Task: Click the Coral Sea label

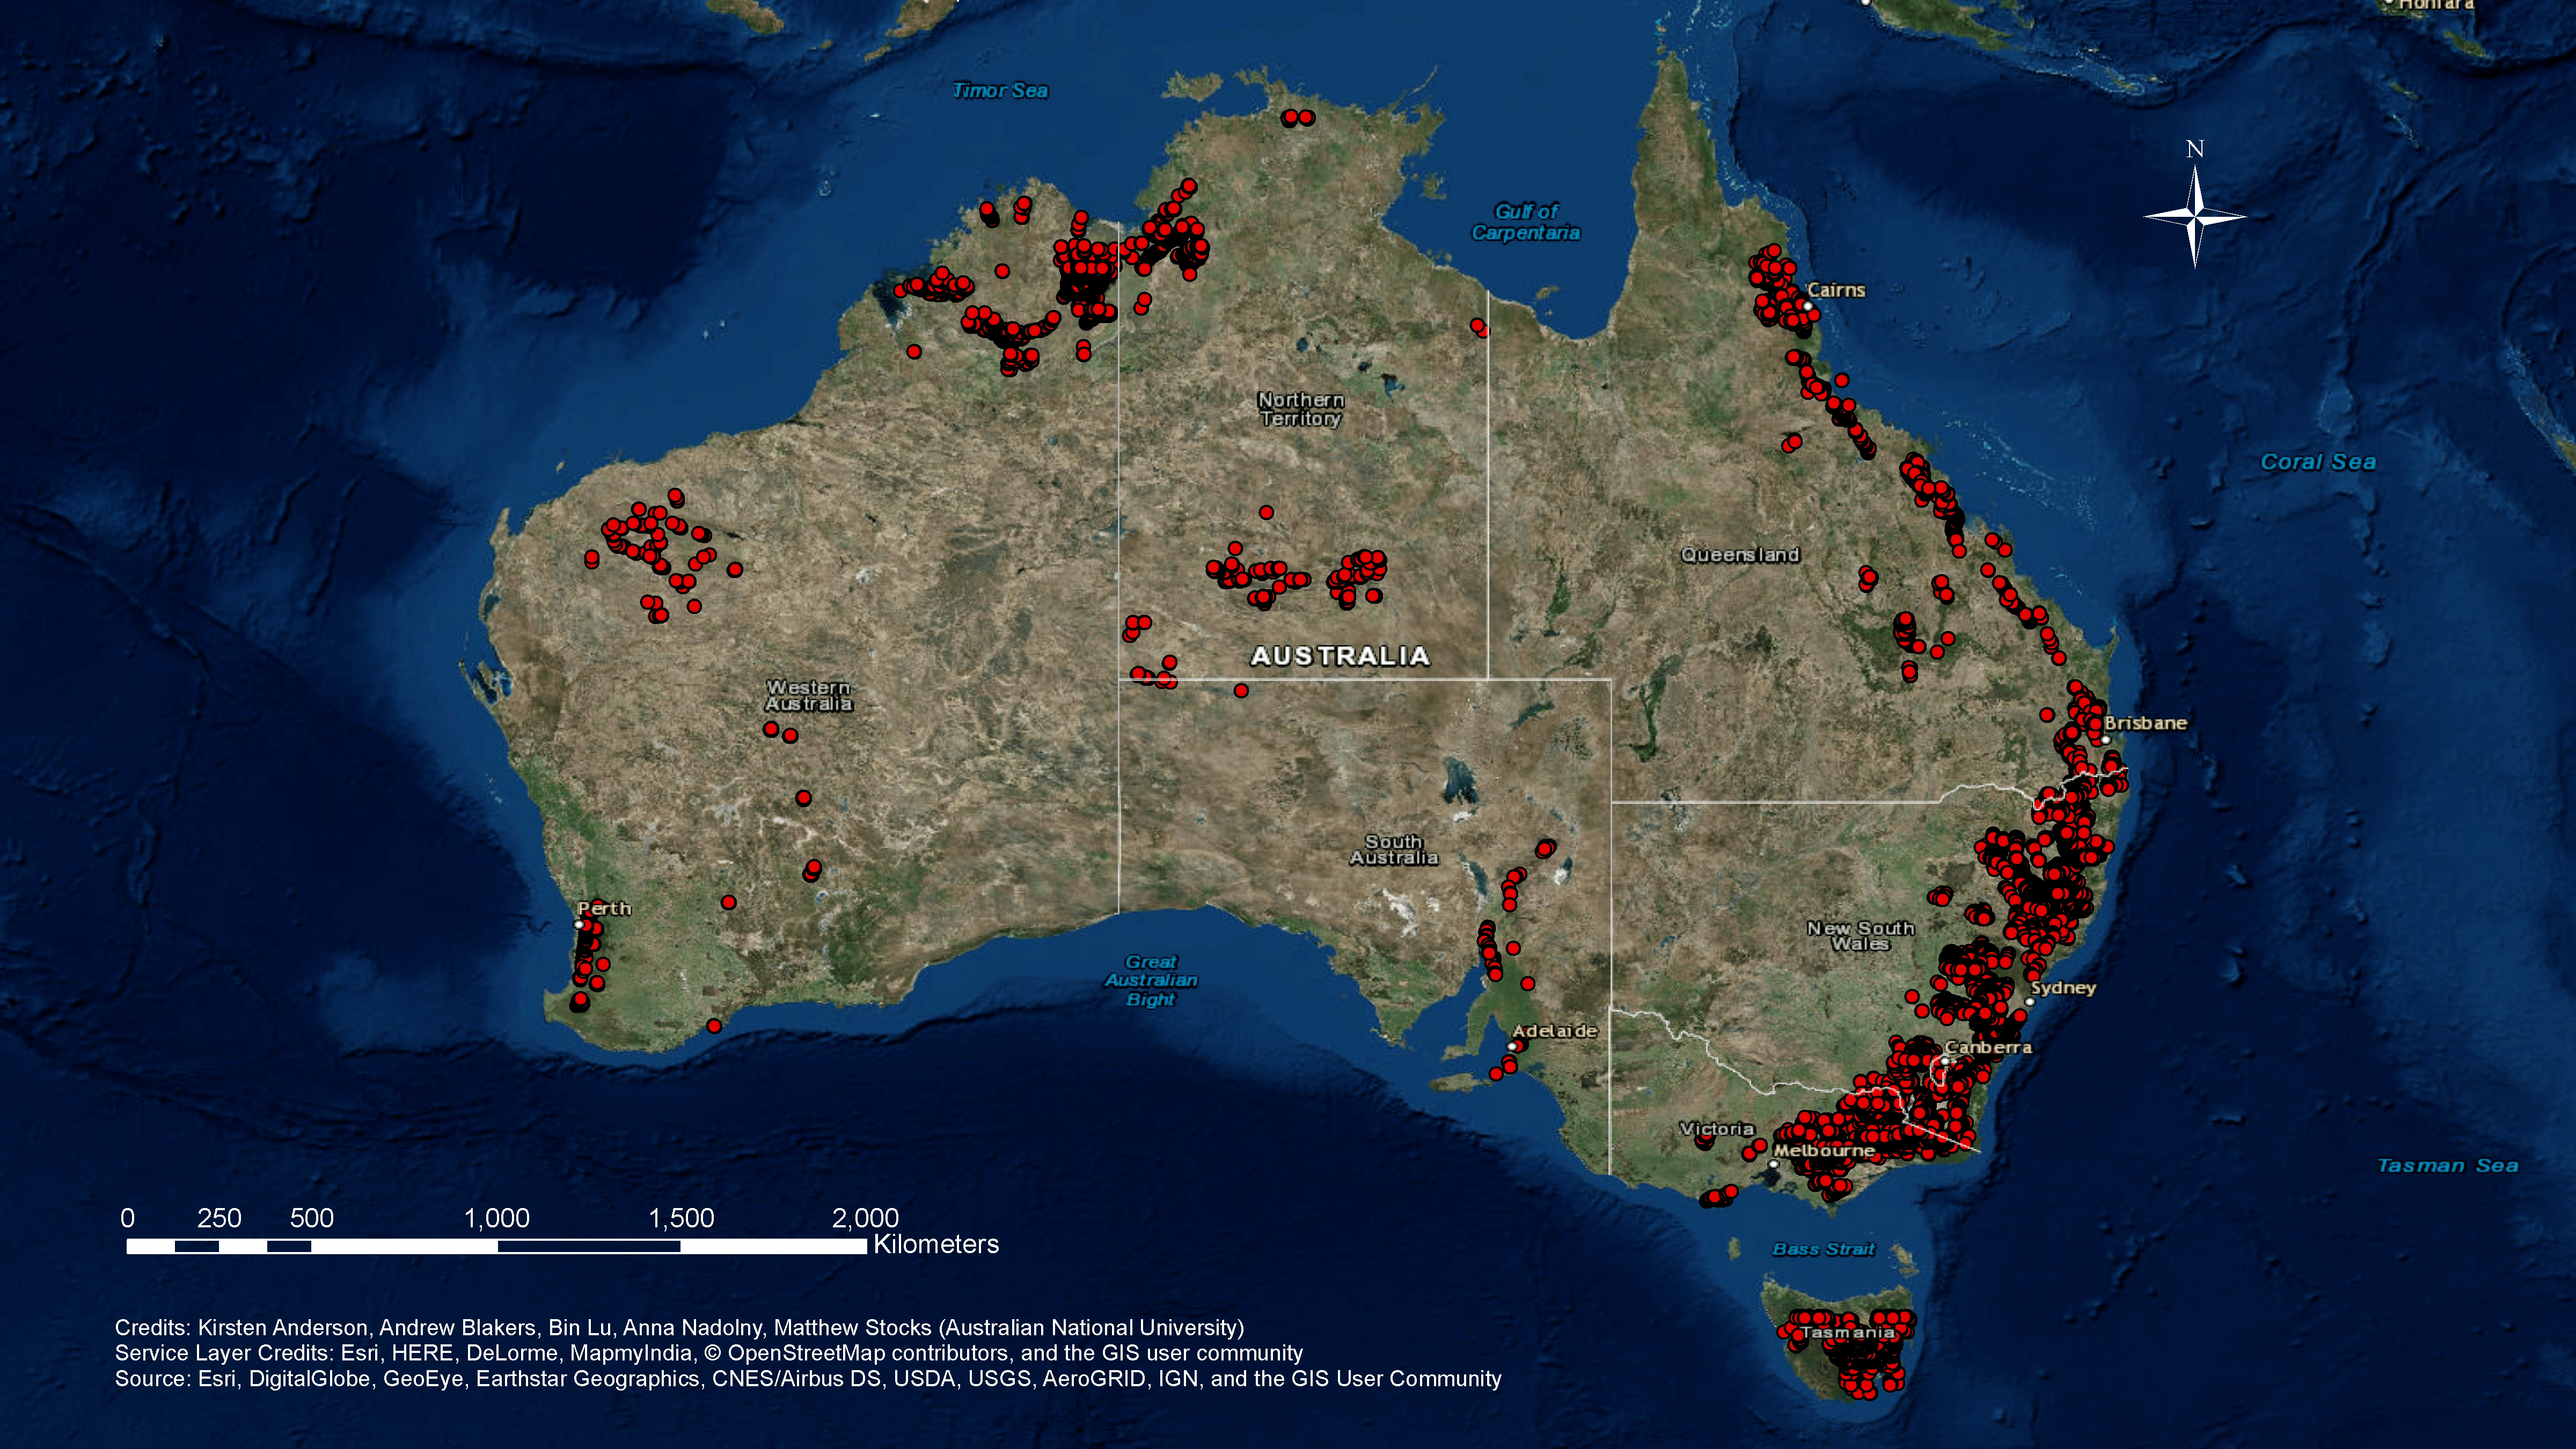Action: (2317, 462)
